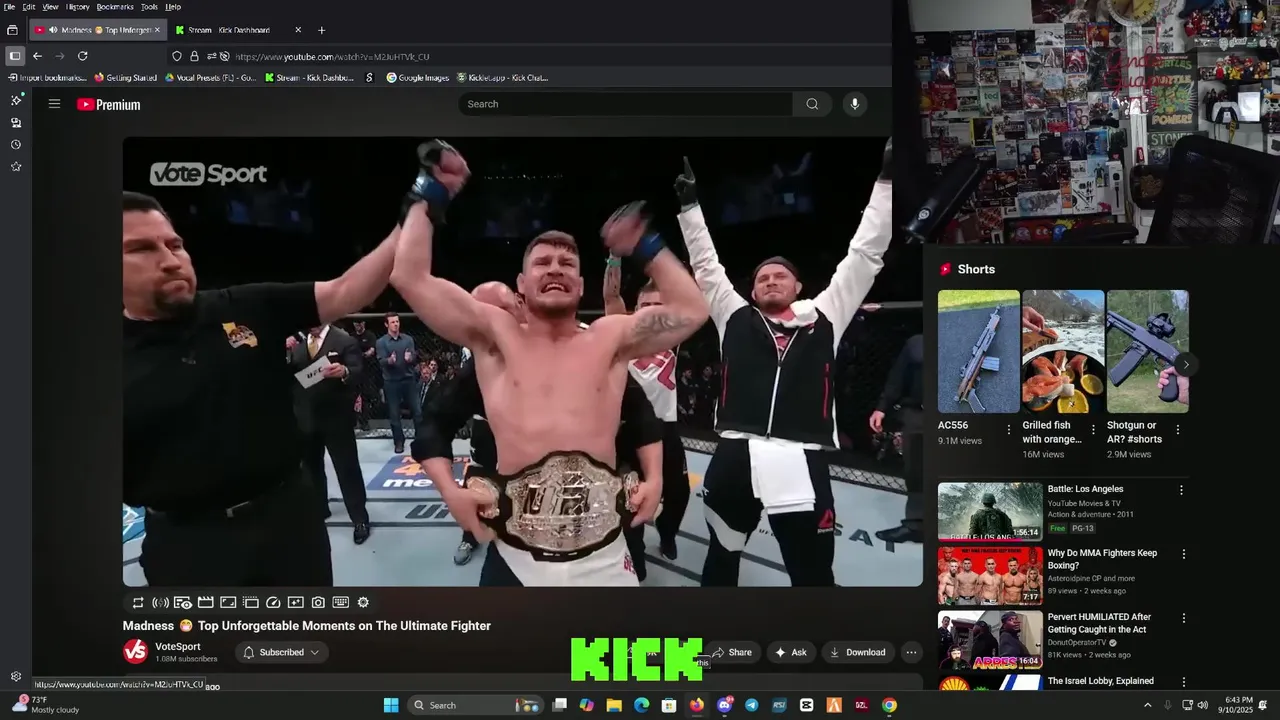This screenshot has width=1280, height=720.
Task: Open Telegram from the taskbar
Action: click(752, 705)
